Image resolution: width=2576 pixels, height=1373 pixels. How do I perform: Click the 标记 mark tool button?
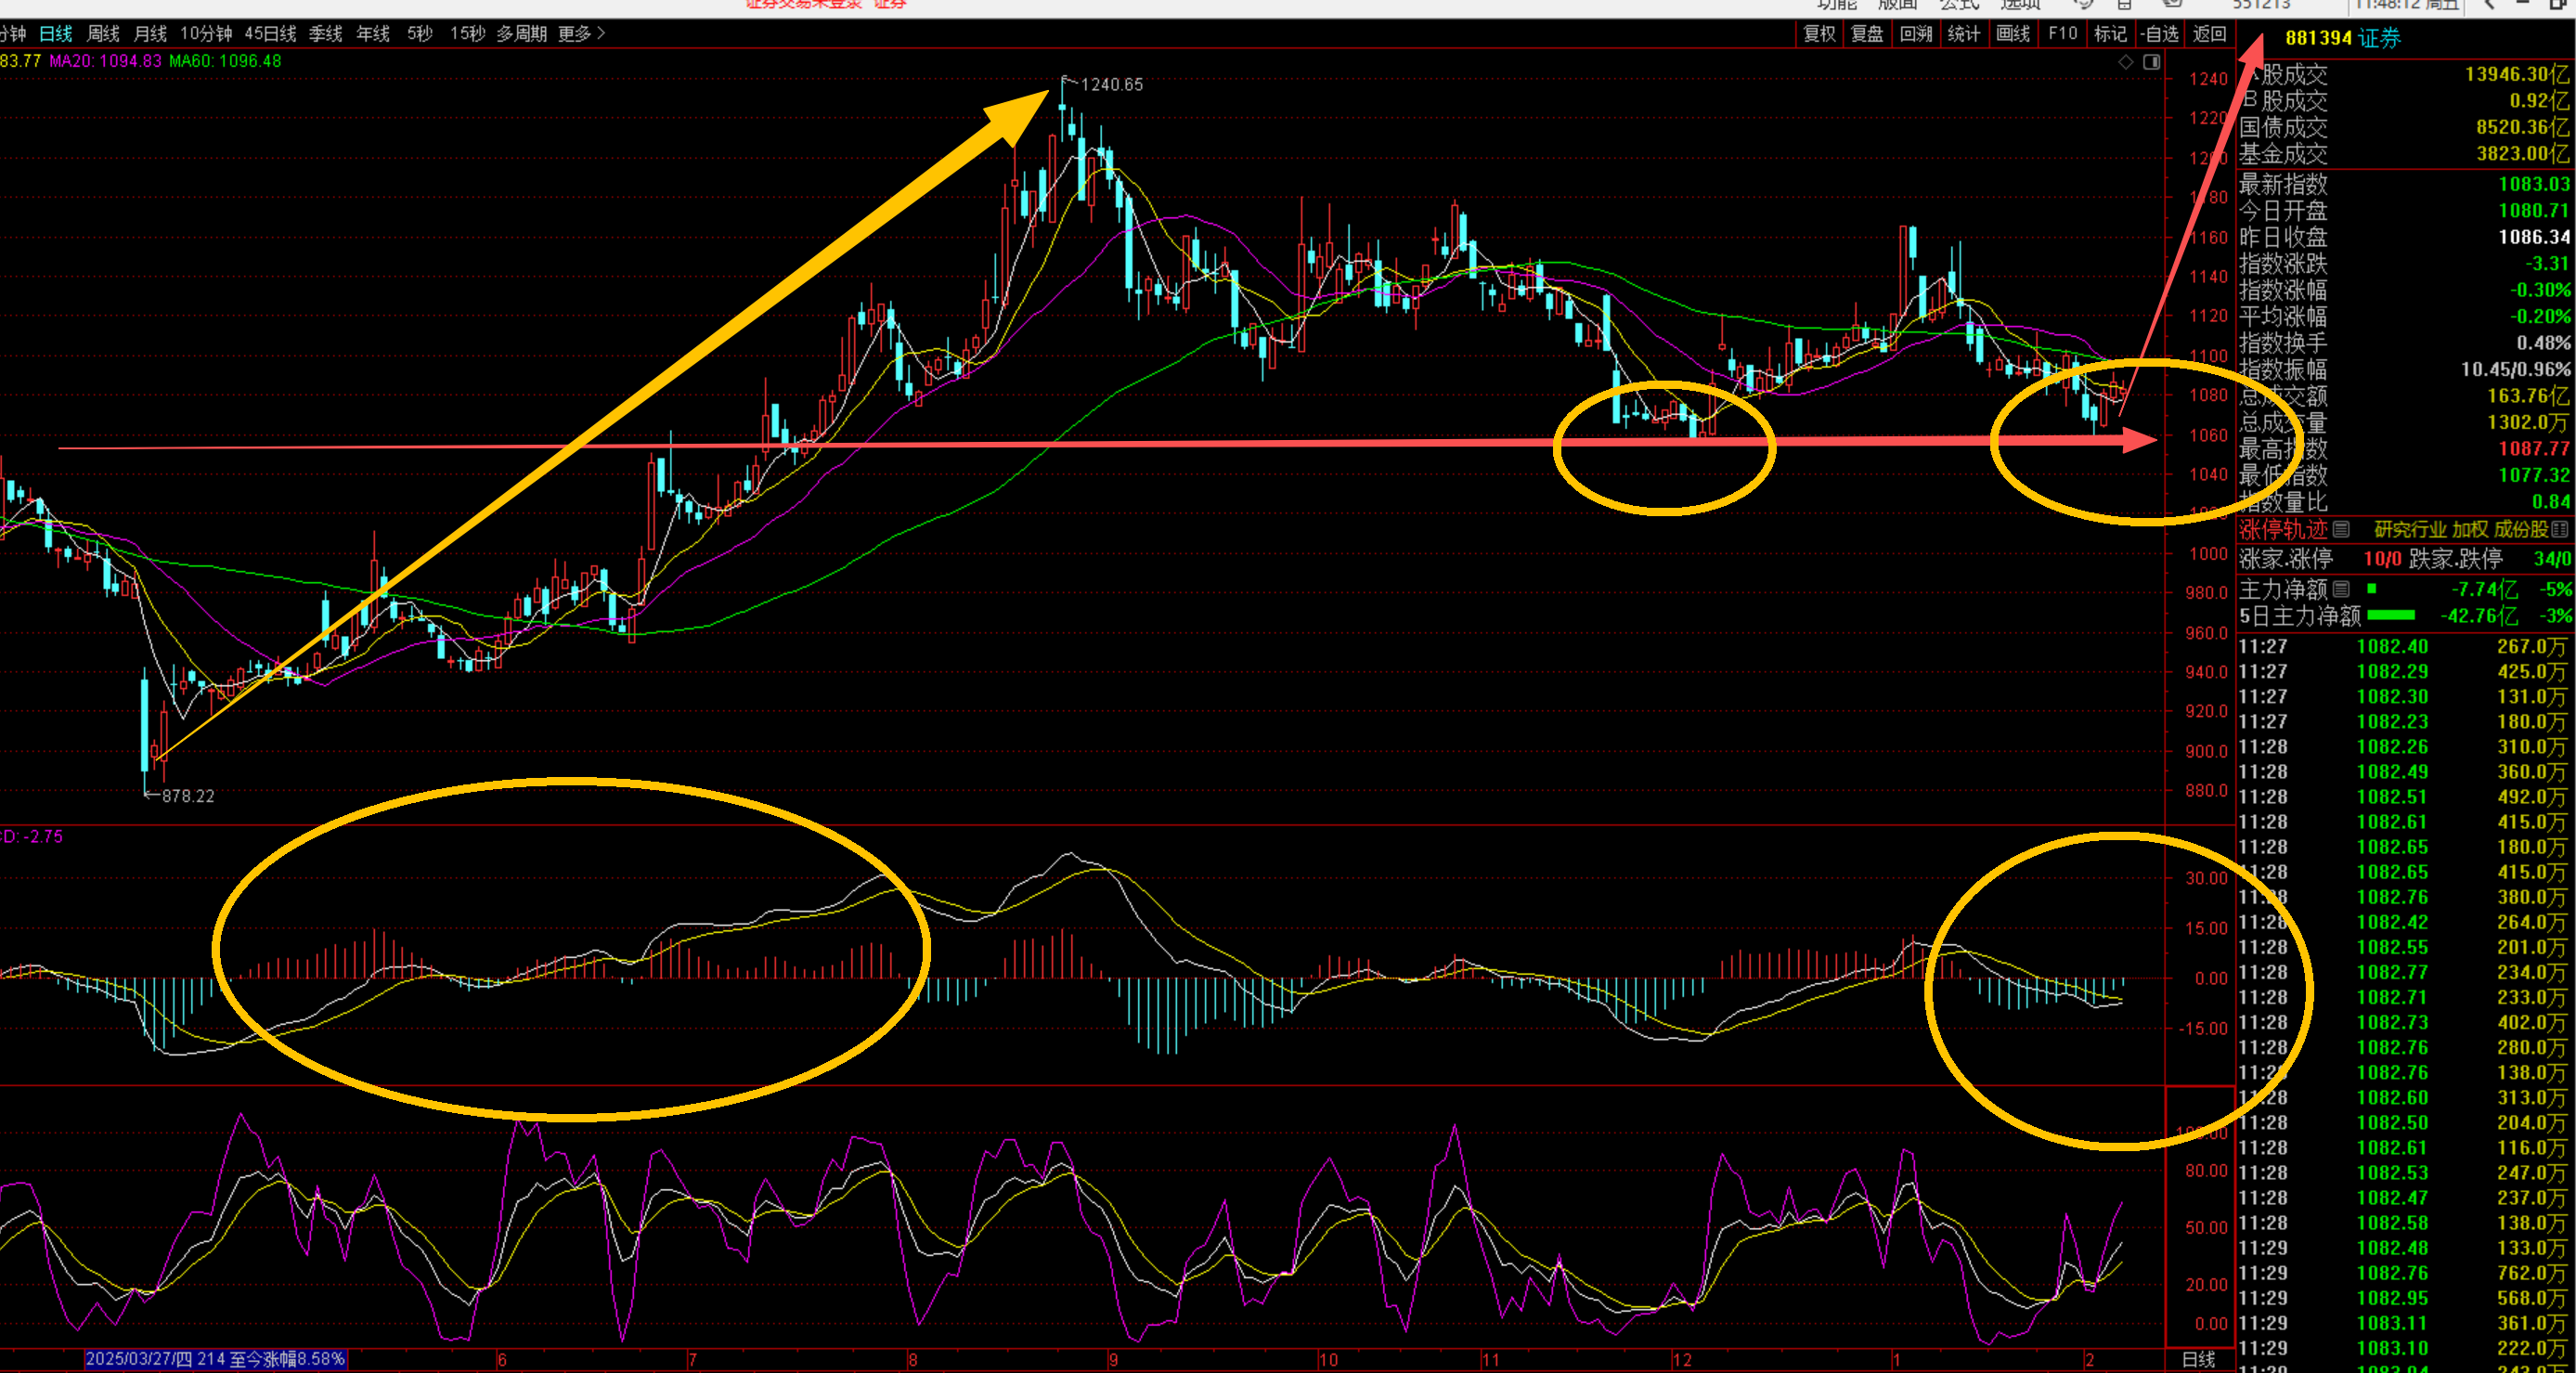pyautogui.click(x=2109, y=34)
